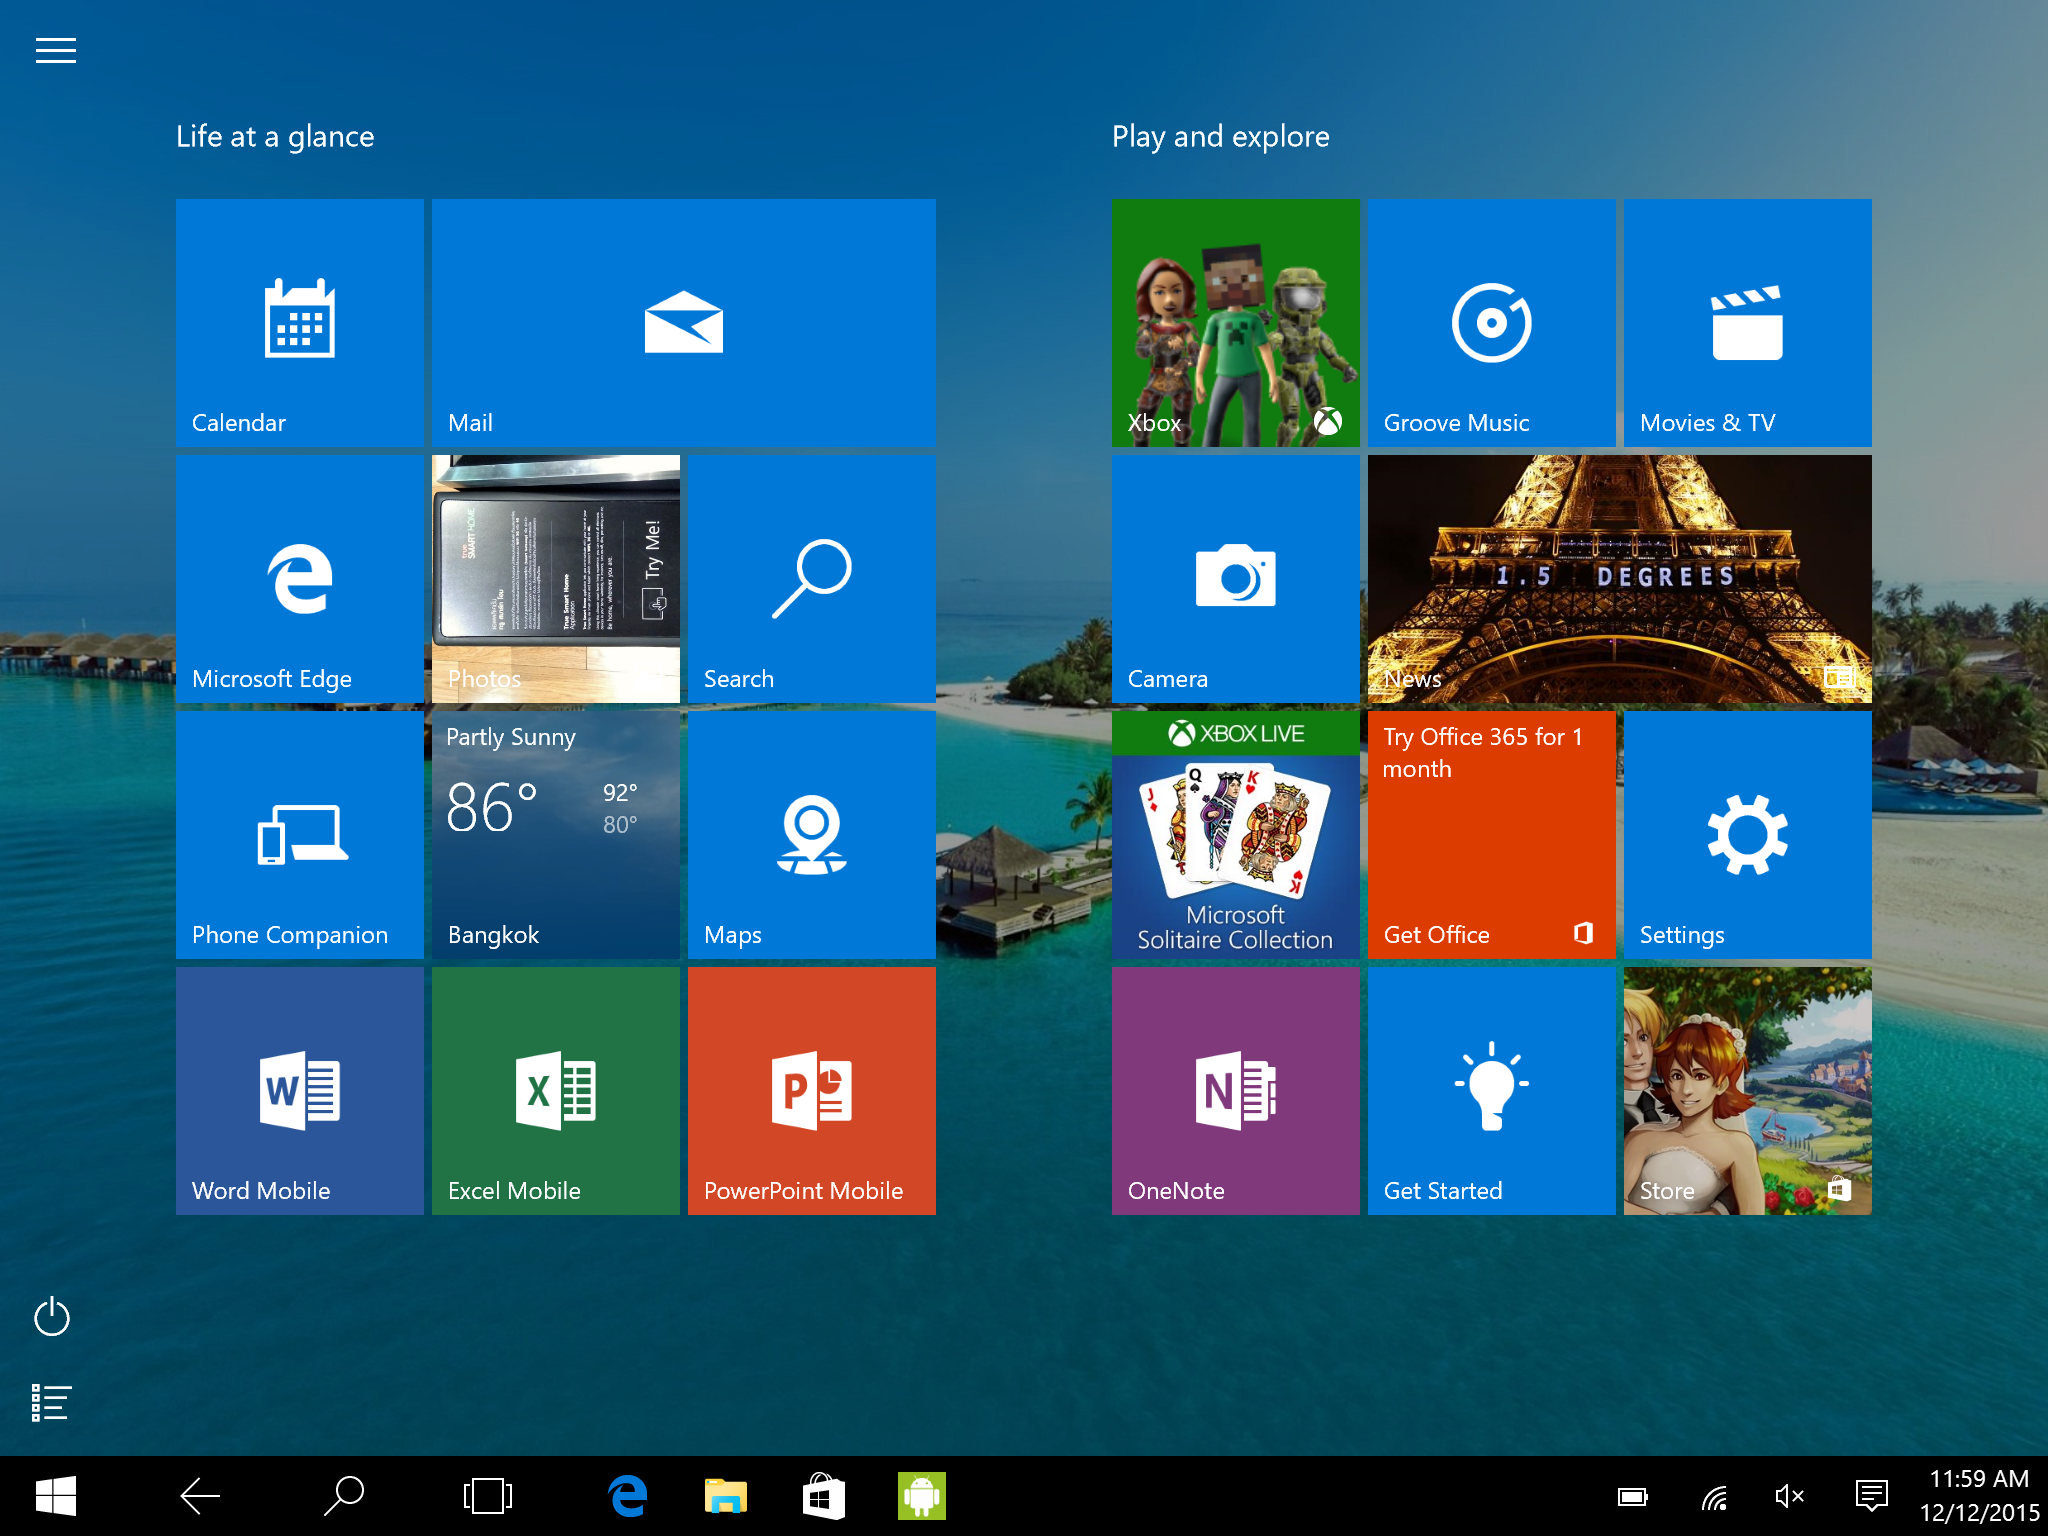
Task: Launch the Mail app tile
Action: point(683,322)
